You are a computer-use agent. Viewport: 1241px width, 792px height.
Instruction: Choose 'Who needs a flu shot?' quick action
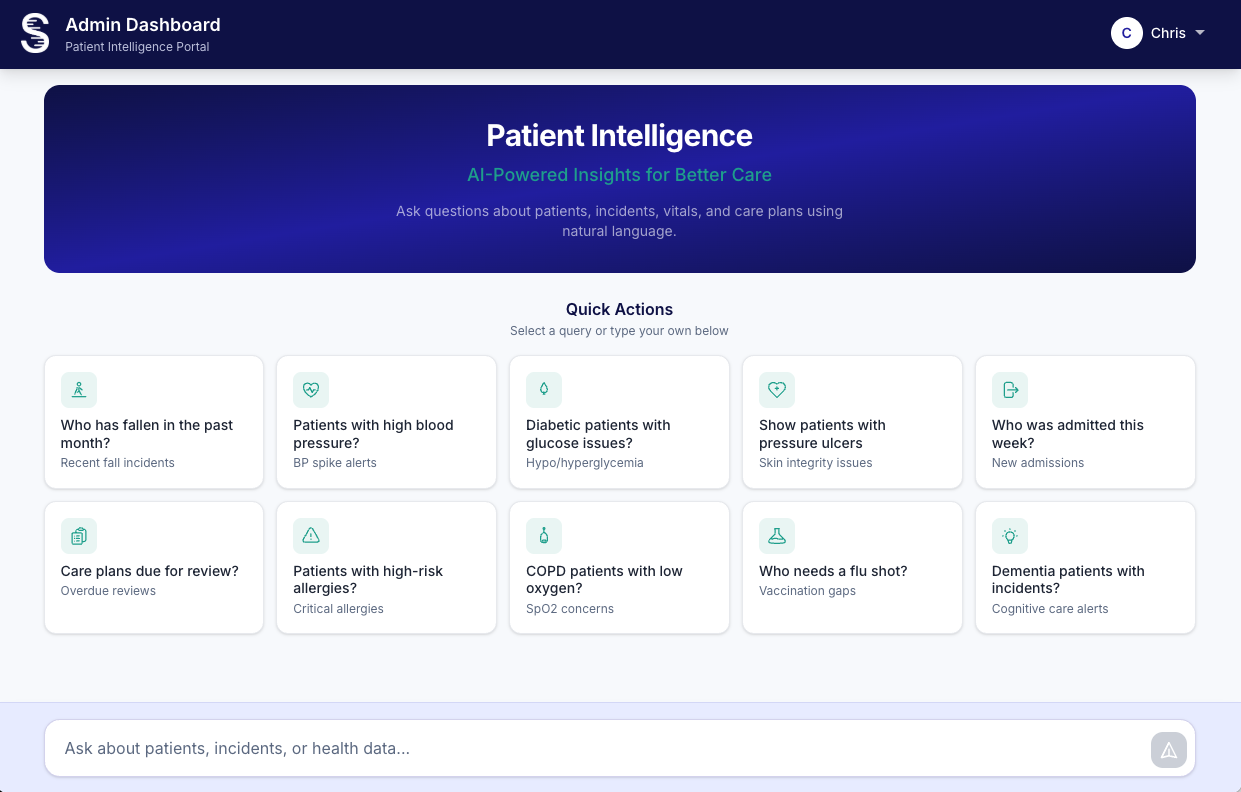click(852, 567)
